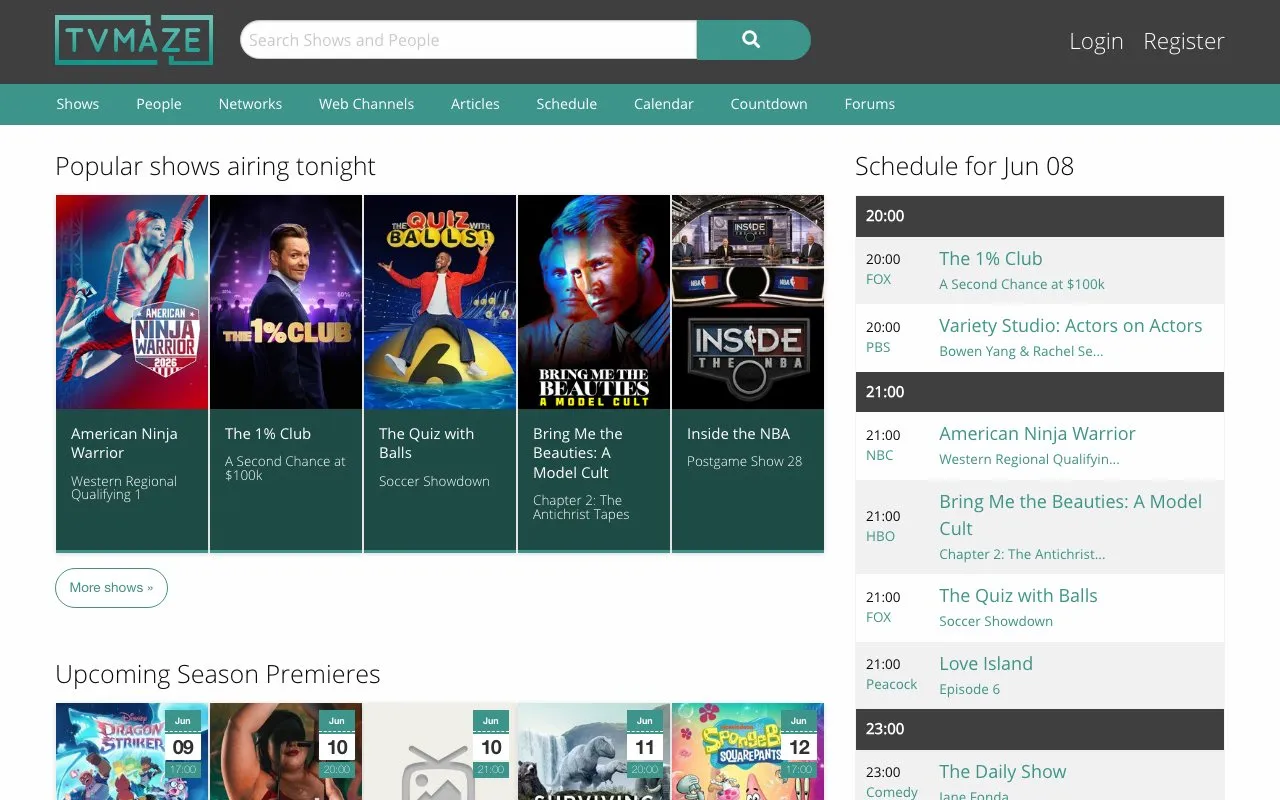
Task: Open the Register link
Action: tap(1184, 41)
